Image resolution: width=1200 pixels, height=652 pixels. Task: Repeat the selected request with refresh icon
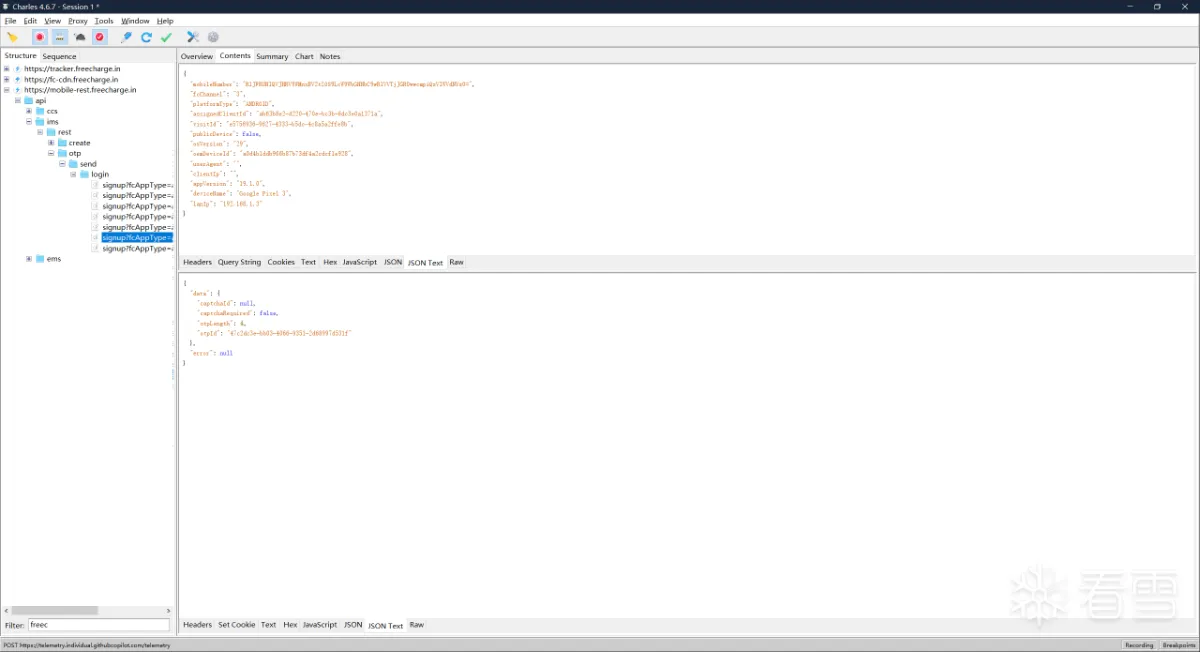coord(146,37)
